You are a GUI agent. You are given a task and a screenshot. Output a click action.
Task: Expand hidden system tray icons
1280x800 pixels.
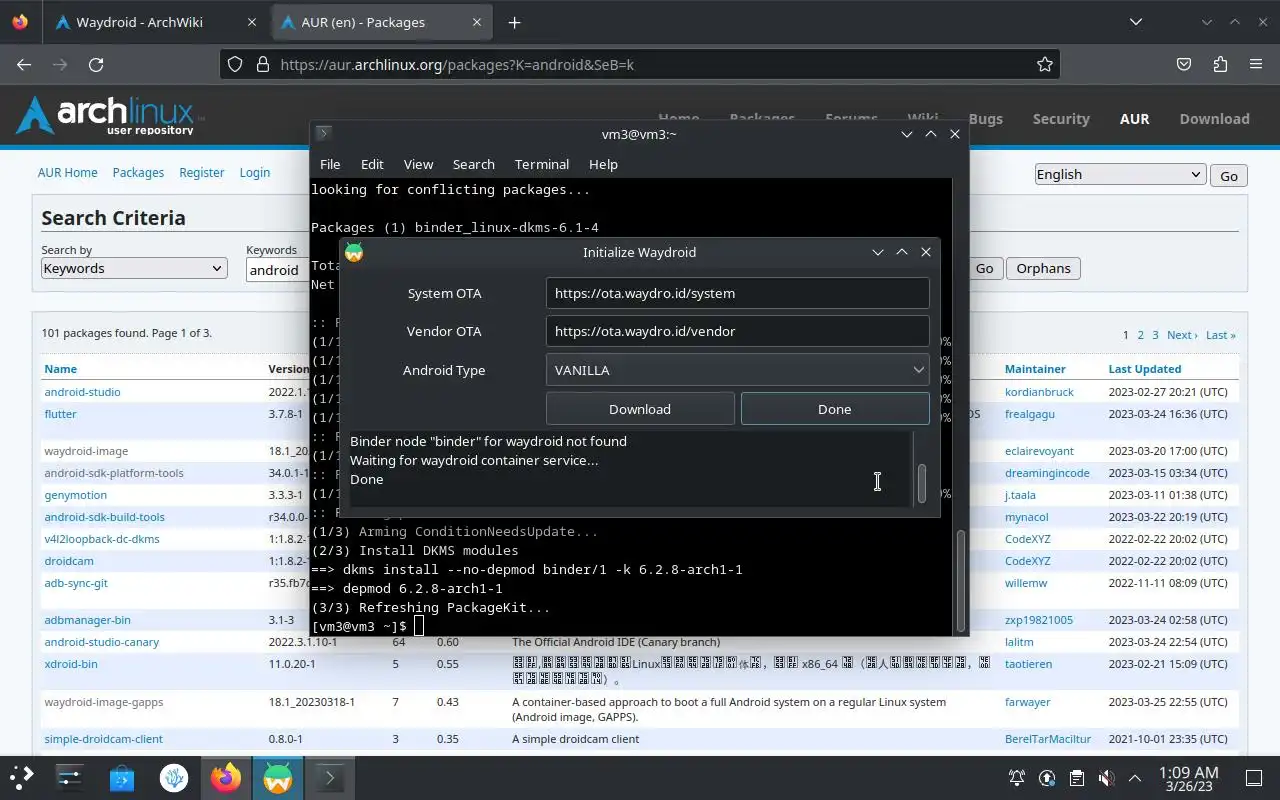tap(1135, 778)
